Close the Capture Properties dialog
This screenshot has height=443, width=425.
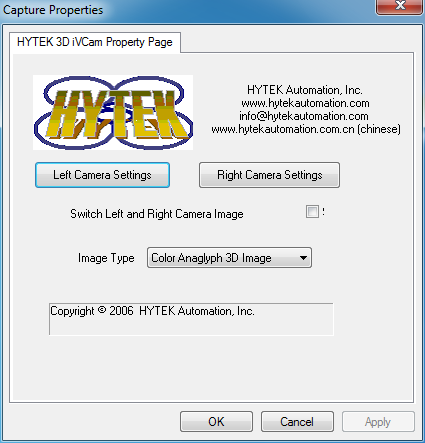(x=400, y=6)
